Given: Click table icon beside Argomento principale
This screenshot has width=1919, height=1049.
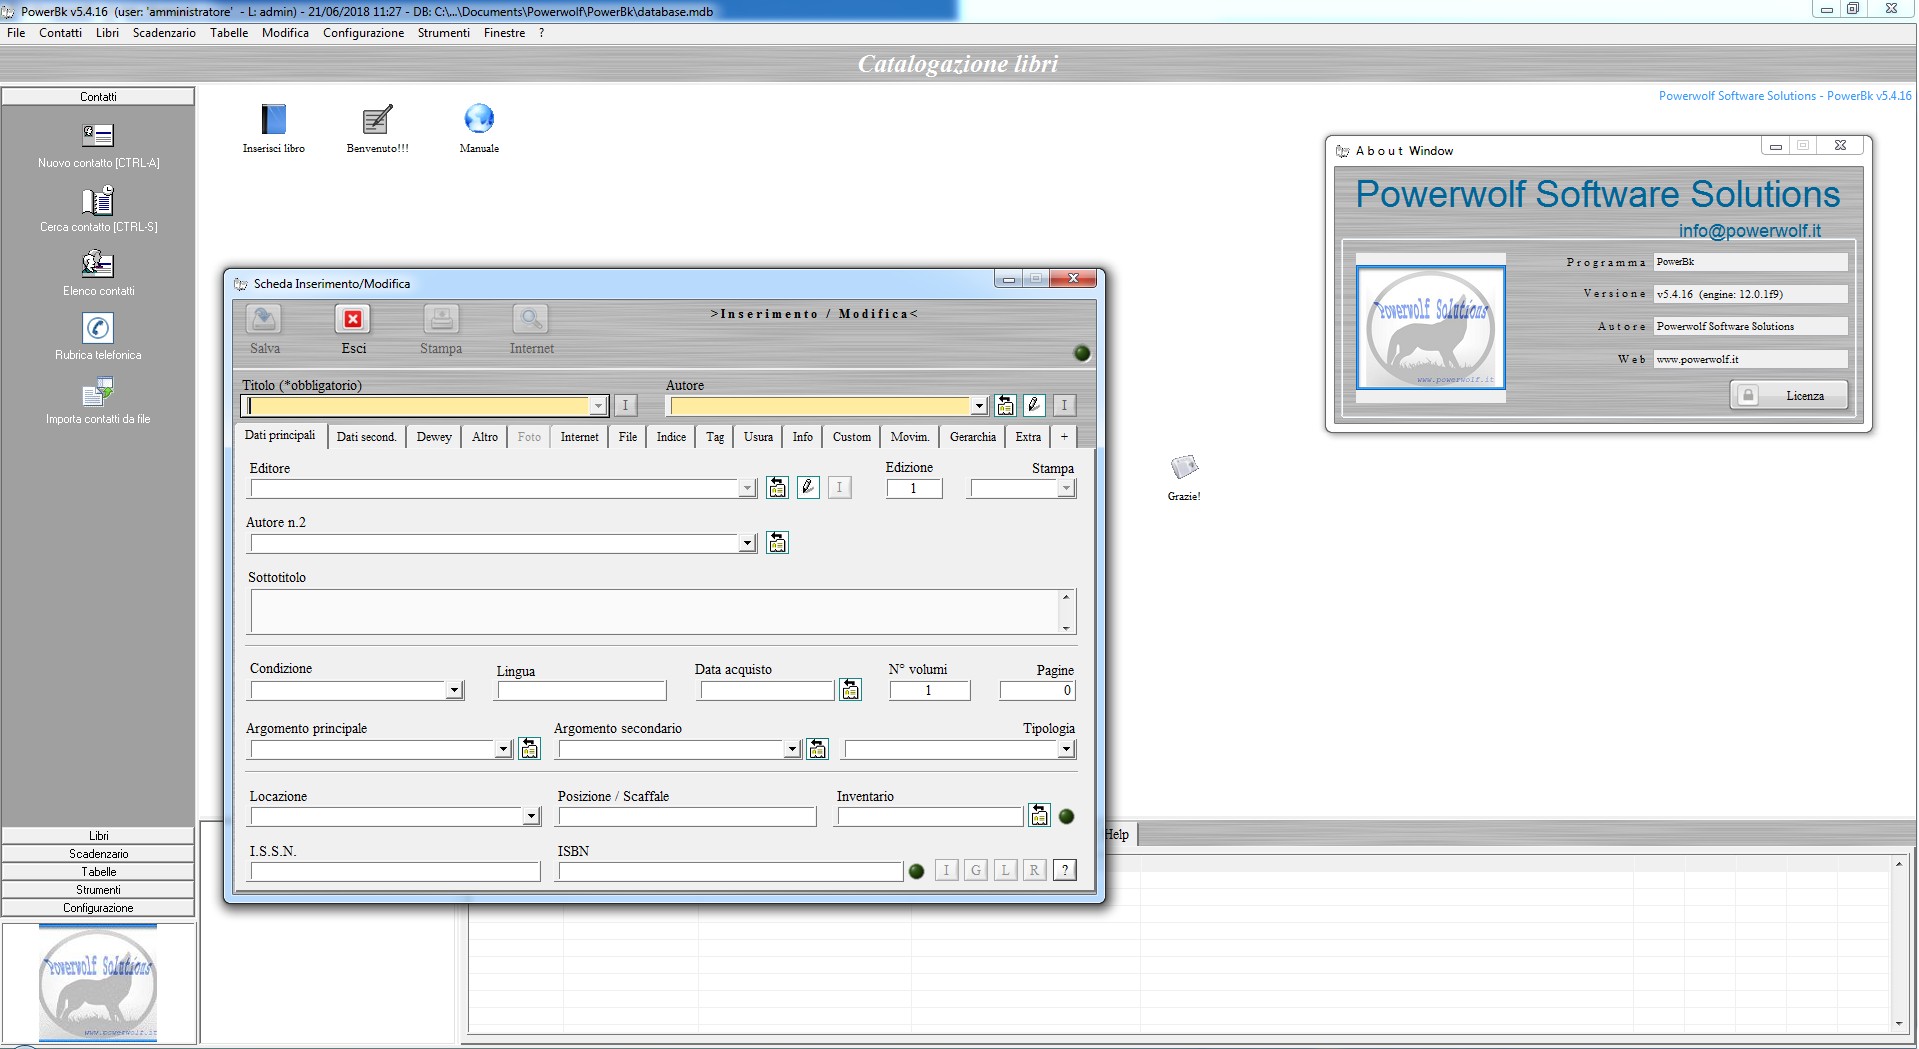Looking at the screenshot, I should pyautogui.click(x=529, y=749).
